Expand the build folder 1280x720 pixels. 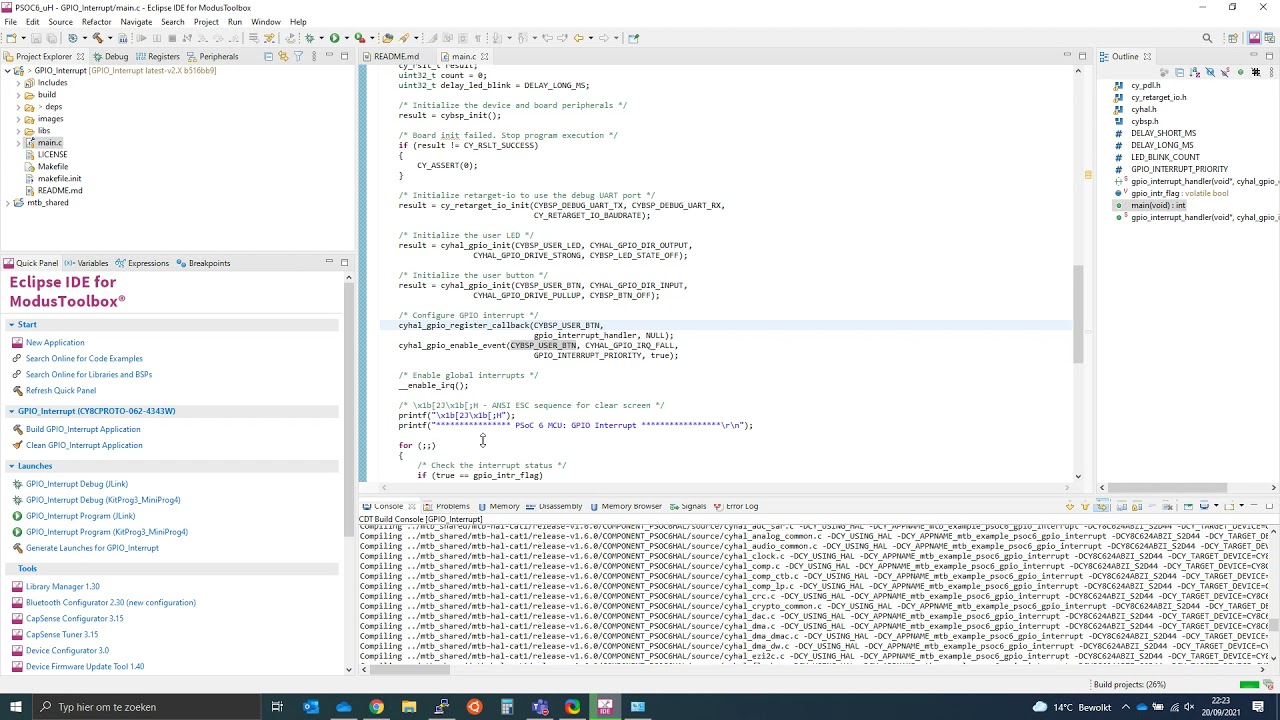coord(18,95)
